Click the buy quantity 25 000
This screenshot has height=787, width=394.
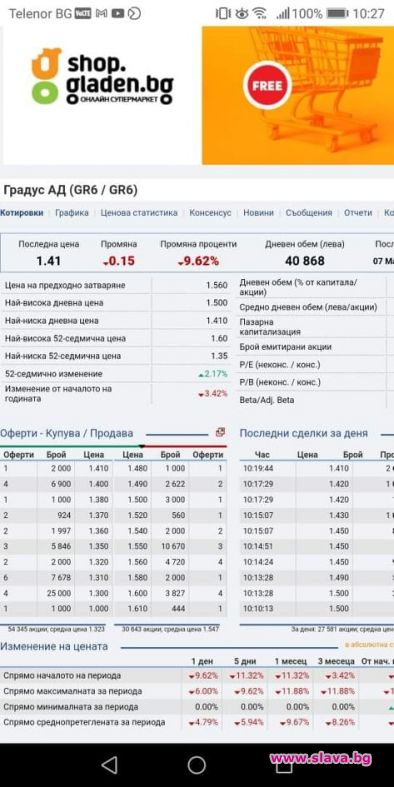click(59, 593)
